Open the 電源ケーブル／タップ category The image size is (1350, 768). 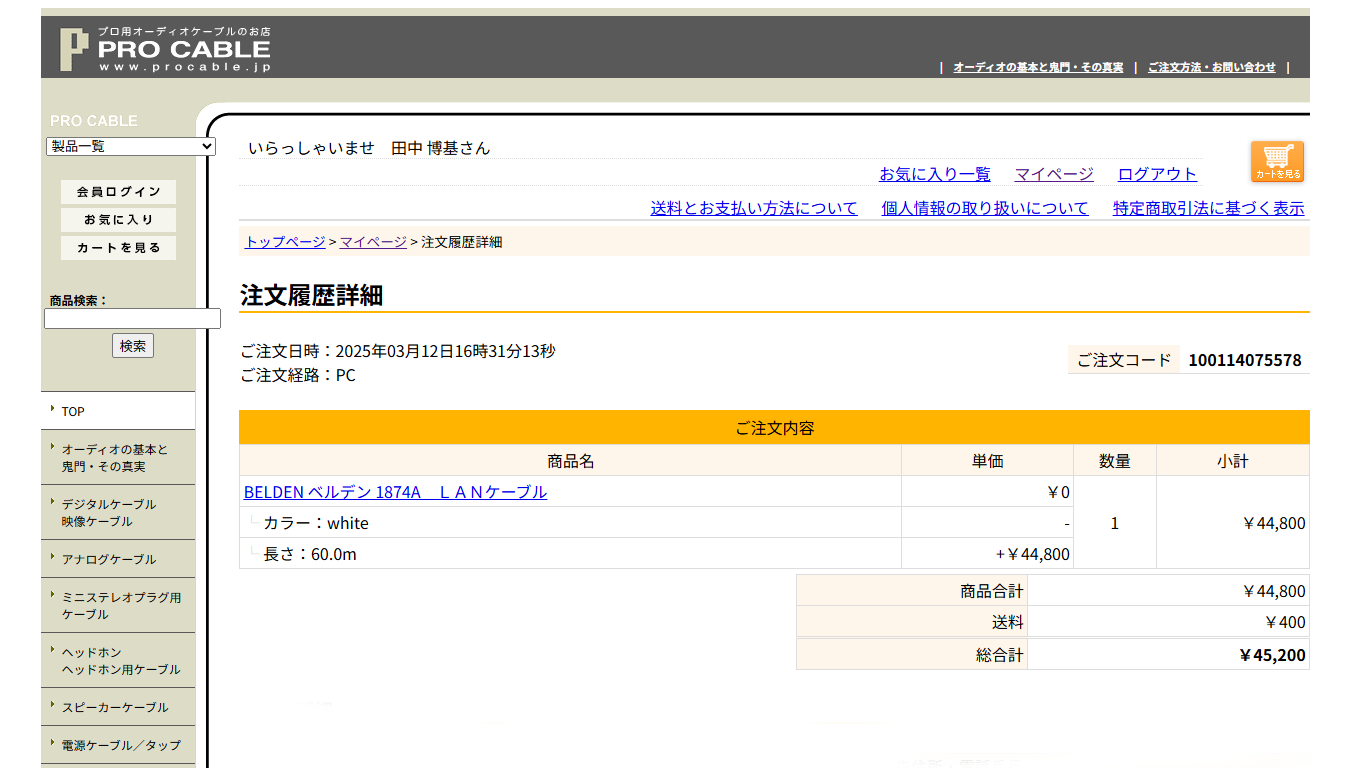coord(118,745)
